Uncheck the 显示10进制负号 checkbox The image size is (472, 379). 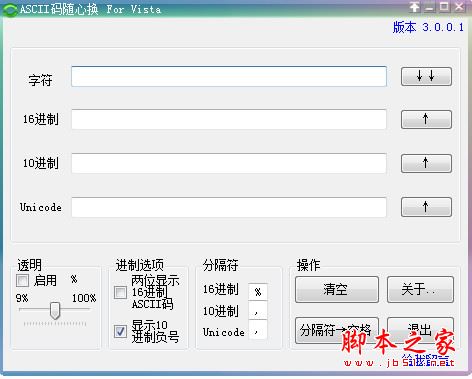[120, 331]
